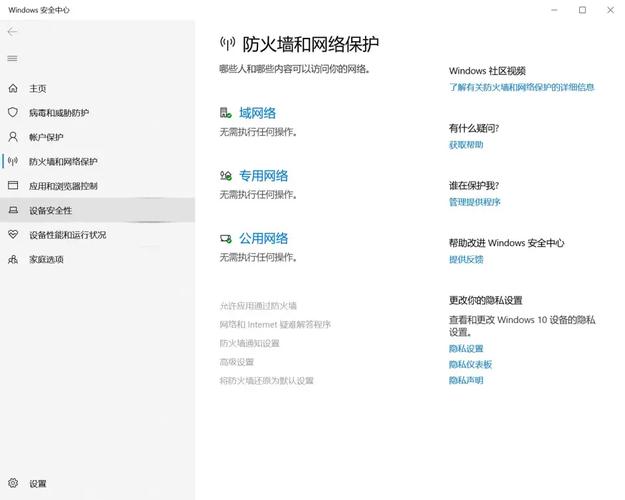Open the 专用网络 link

coord(263,176)
